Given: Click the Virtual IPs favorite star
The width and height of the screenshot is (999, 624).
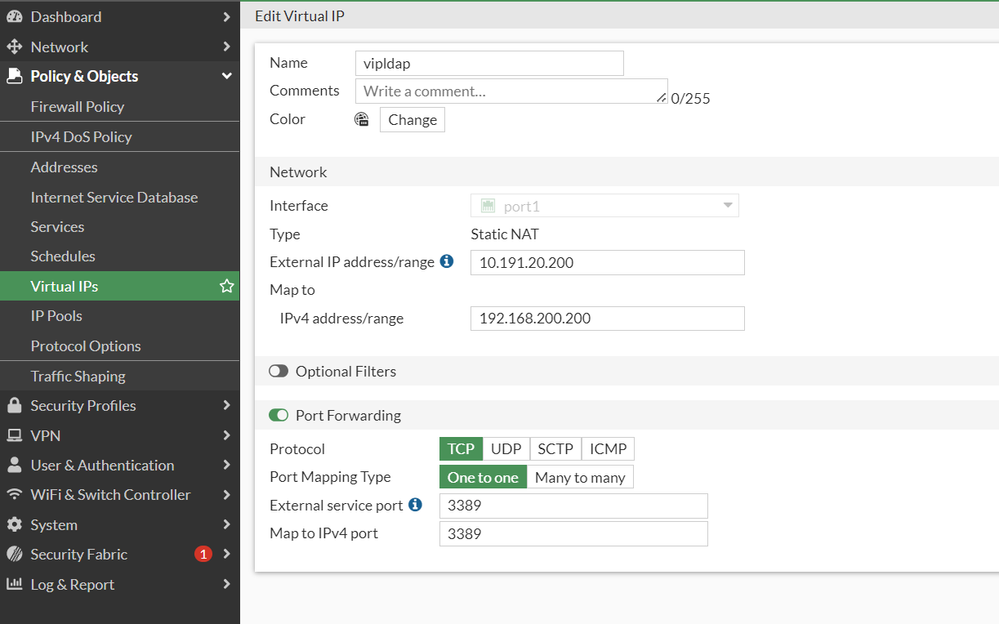Looking at the screenshot, I should (227, 287).
